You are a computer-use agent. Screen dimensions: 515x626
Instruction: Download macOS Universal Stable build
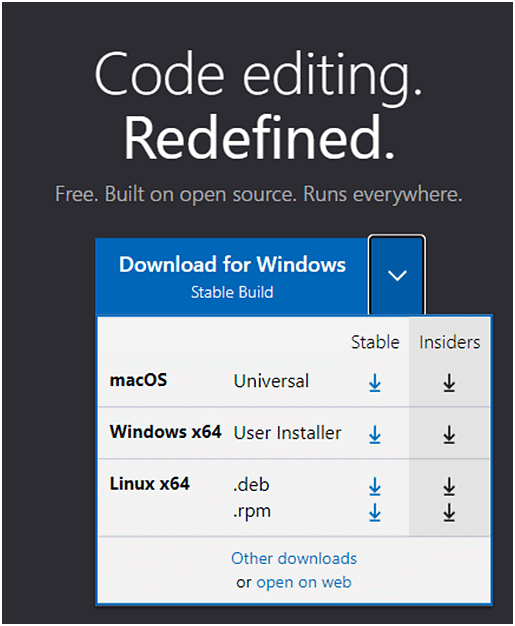click(x=374, y=383)
